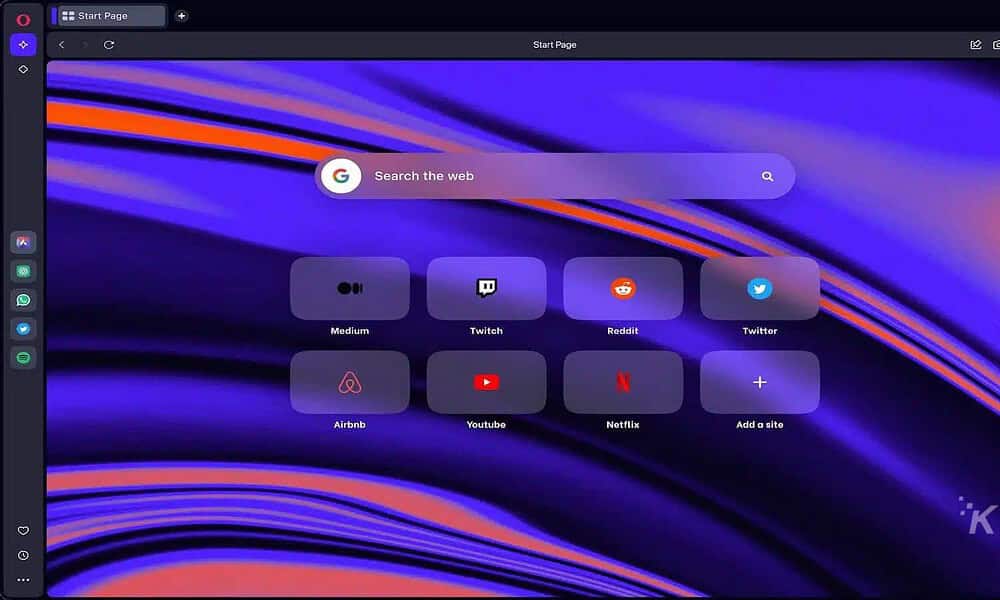
Task: Reload the Start Page
Action: click(x=110, y=44)
